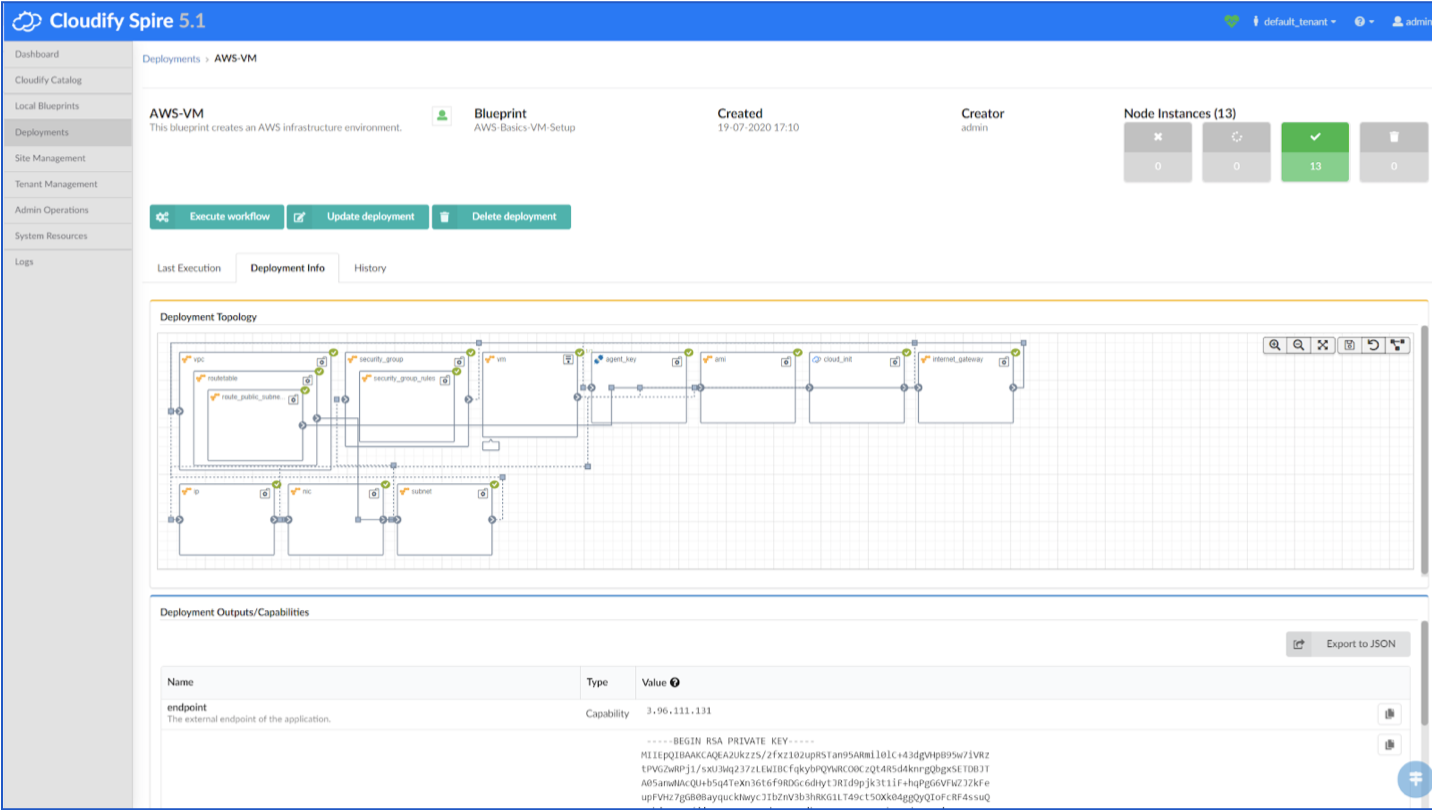
Task: Open System Resources page
Action: point(67,236)
